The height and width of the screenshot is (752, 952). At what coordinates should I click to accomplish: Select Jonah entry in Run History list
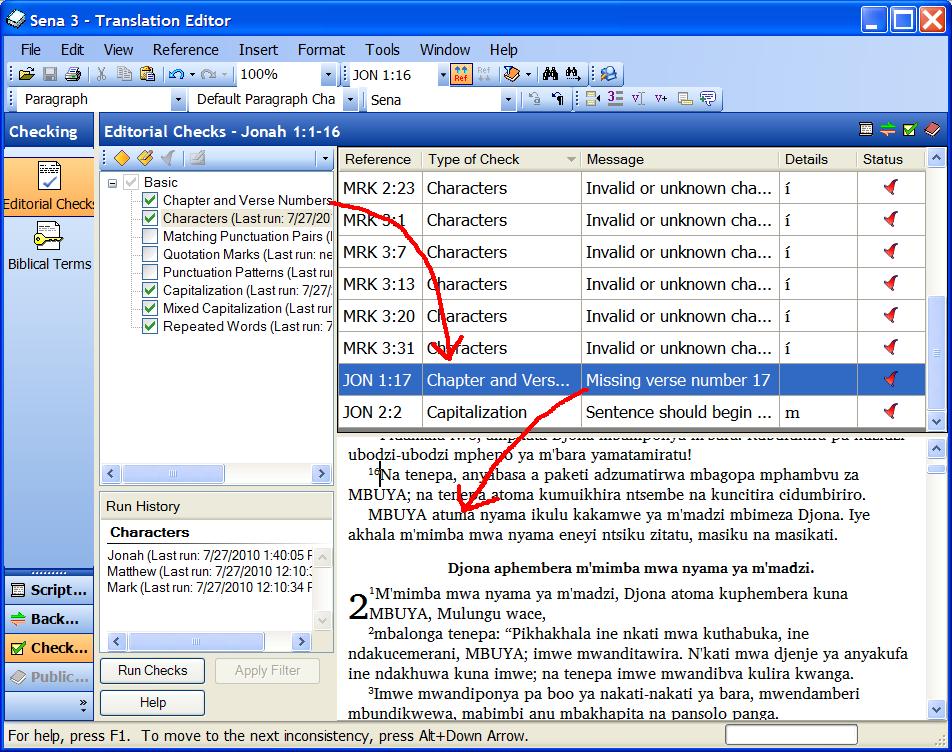[x=210, y=555]
